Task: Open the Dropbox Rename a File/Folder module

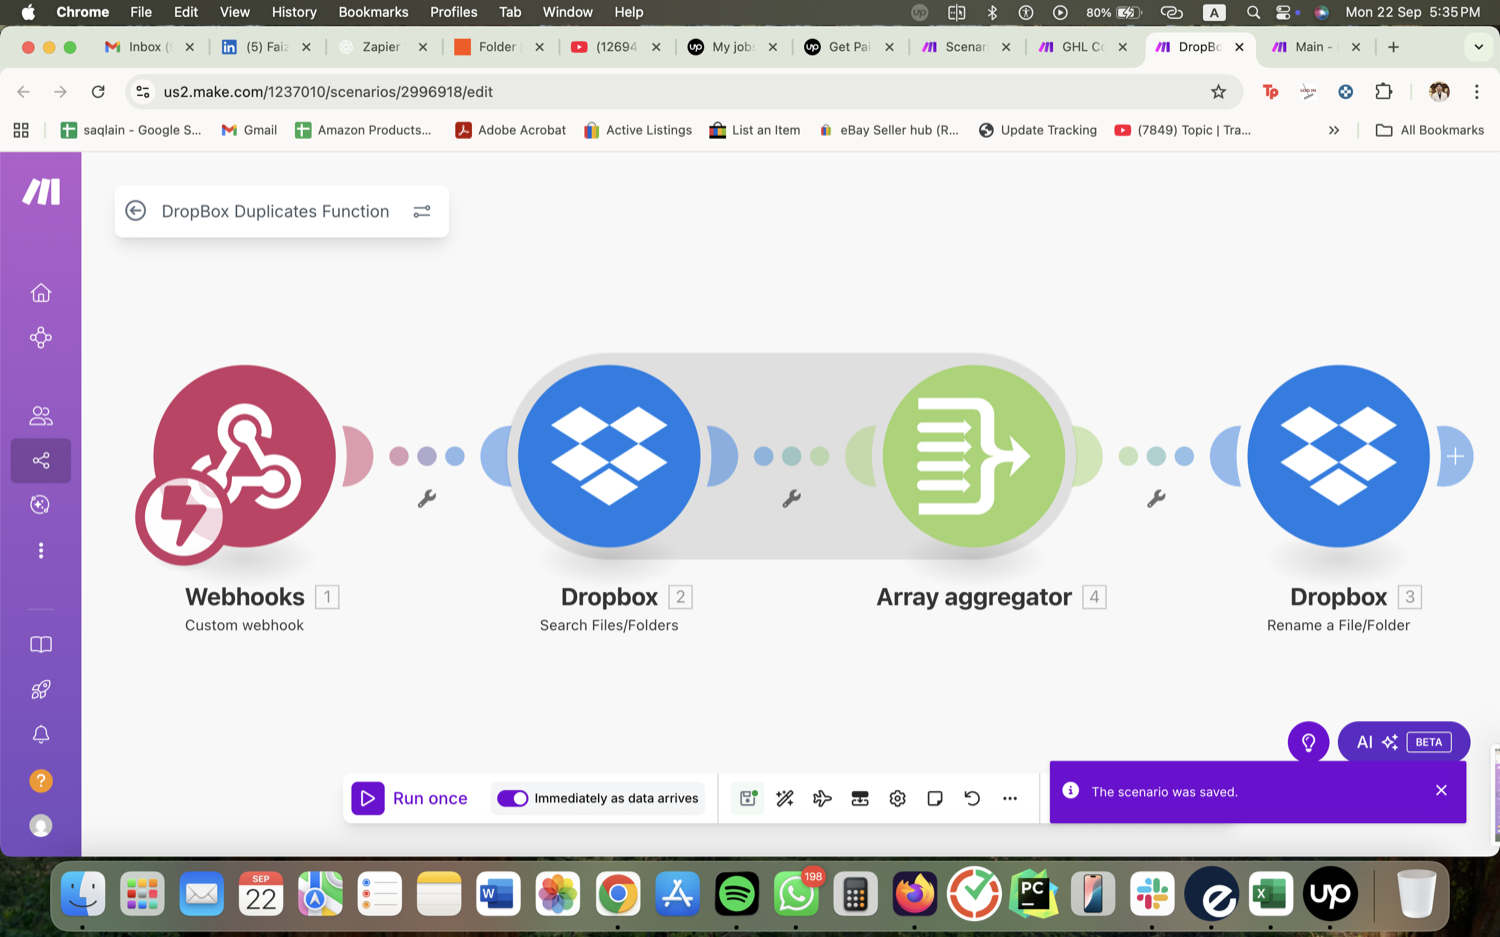Action: click(1338, 456)
